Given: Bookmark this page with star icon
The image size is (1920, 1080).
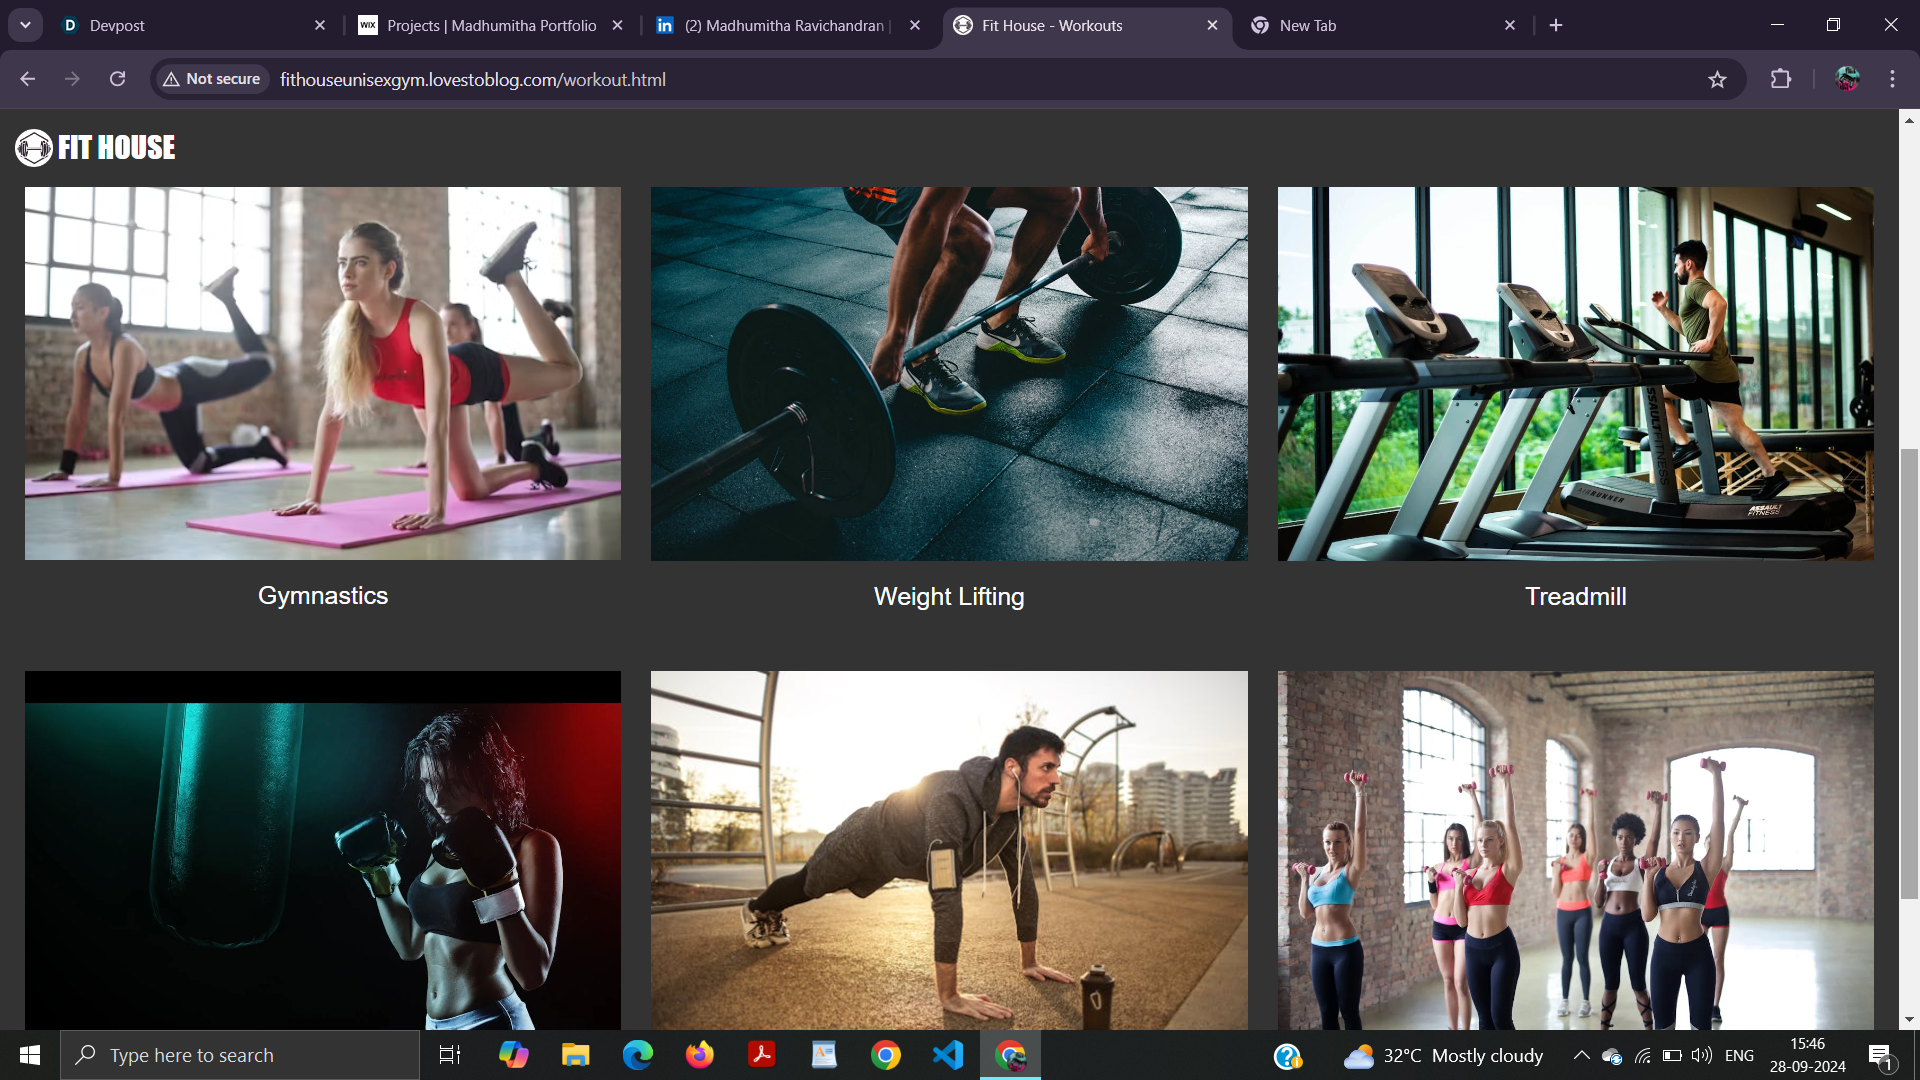Looking at the screenshot, I should 1717,80.
